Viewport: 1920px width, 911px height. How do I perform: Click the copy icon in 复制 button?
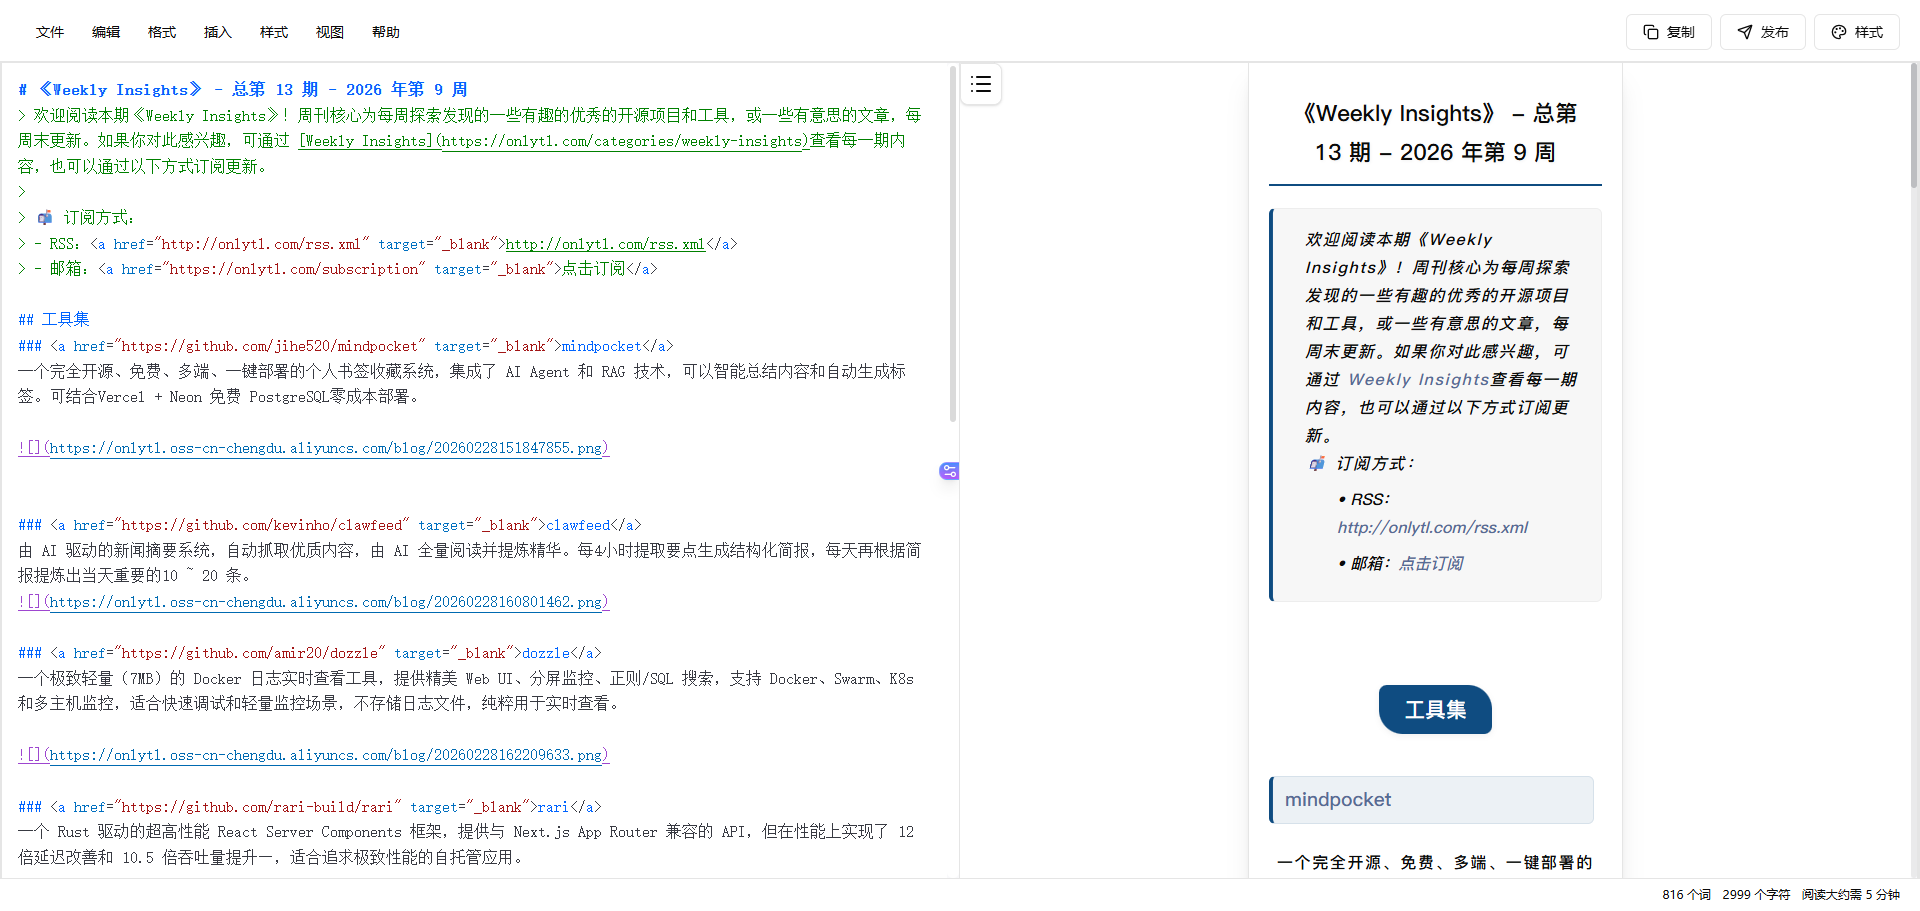(1651, 32)
